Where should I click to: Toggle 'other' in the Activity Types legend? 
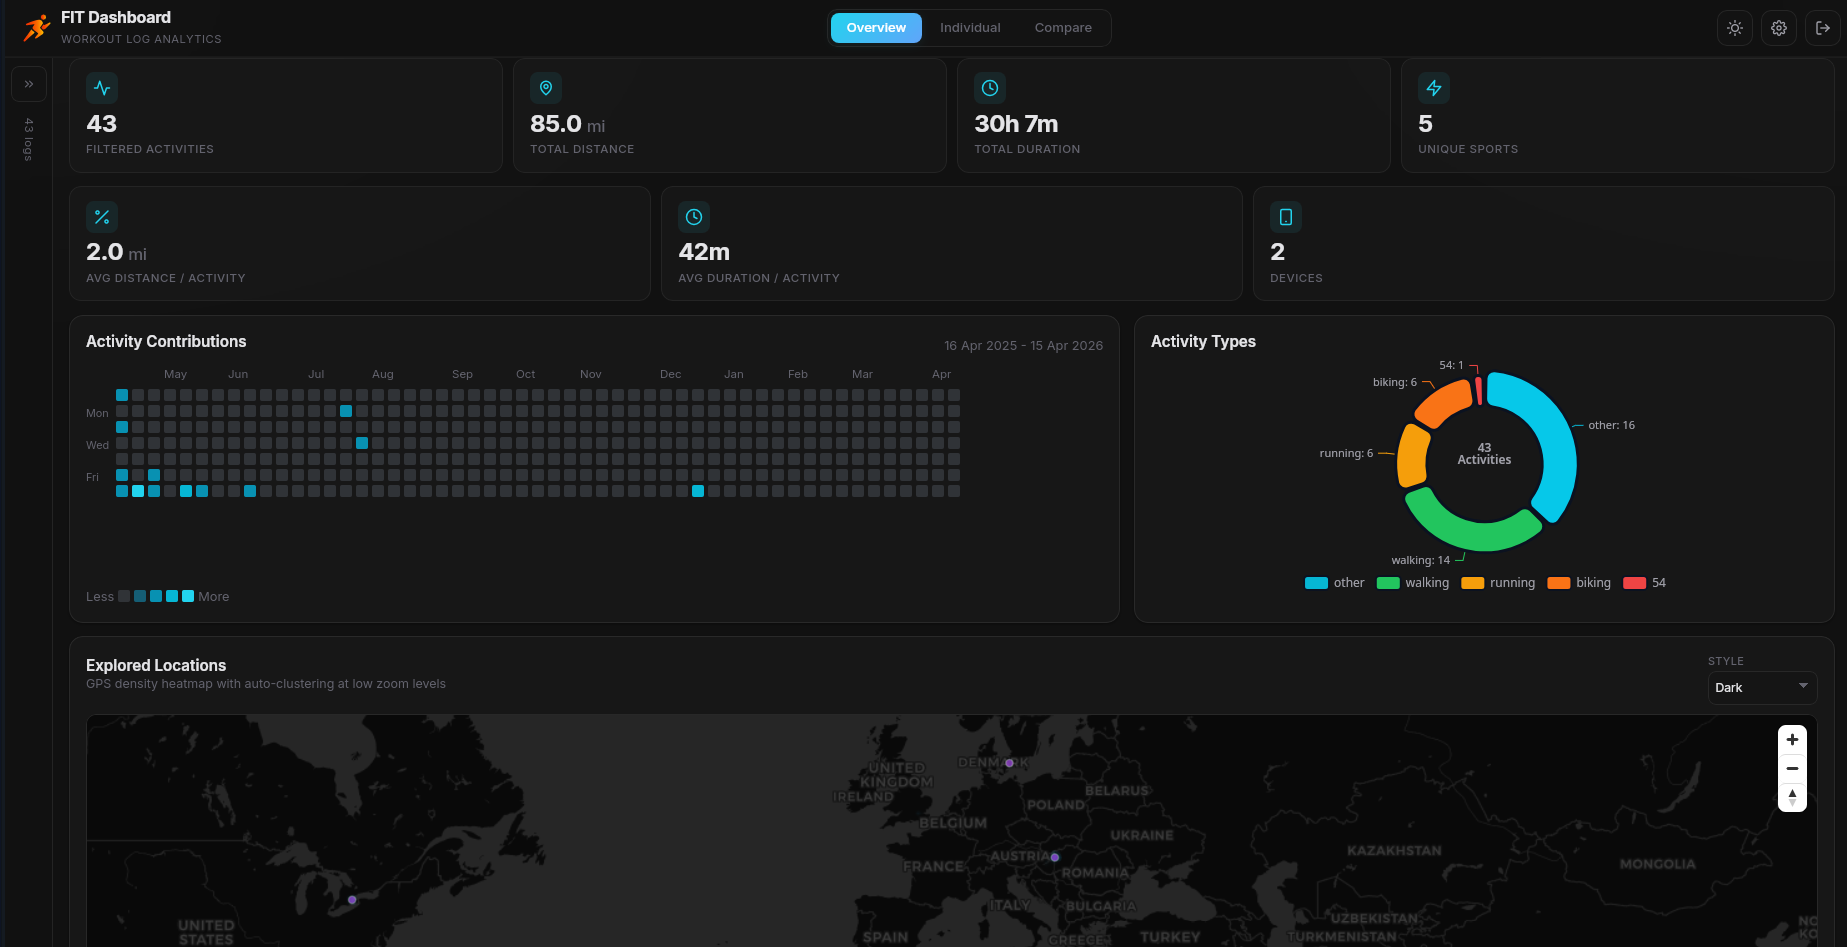(1334, 582)
